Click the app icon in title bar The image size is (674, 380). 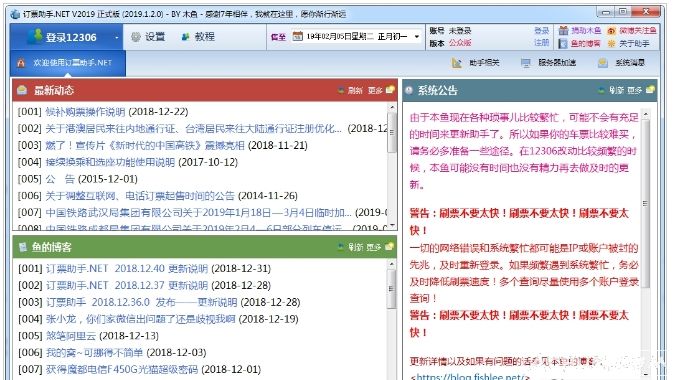[15, 14]
